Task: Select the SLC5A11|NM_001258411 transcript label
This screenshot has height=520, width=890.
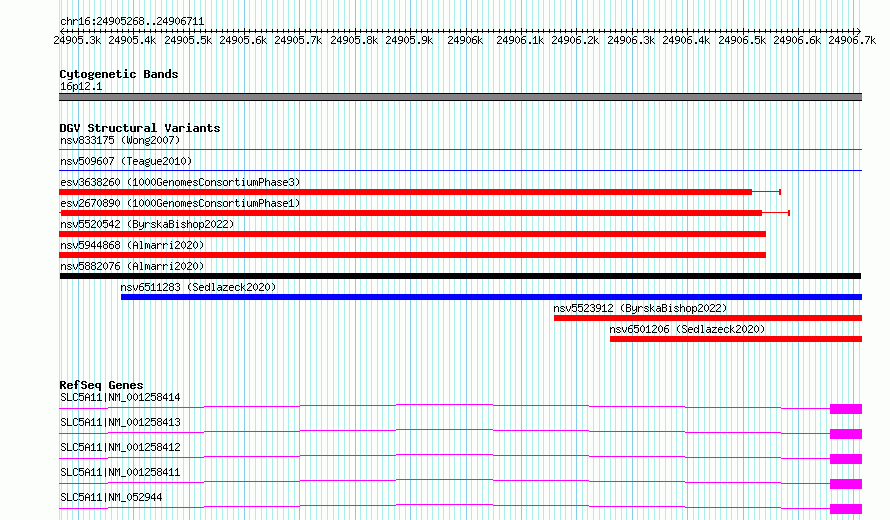Action: pos(120,472)
